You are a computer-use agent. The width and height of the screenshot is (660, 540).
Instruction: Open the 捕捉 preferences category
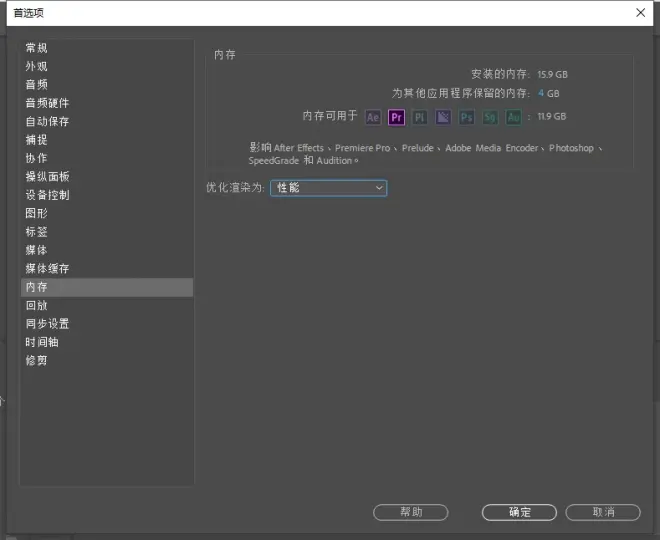(x=107, y=140)
